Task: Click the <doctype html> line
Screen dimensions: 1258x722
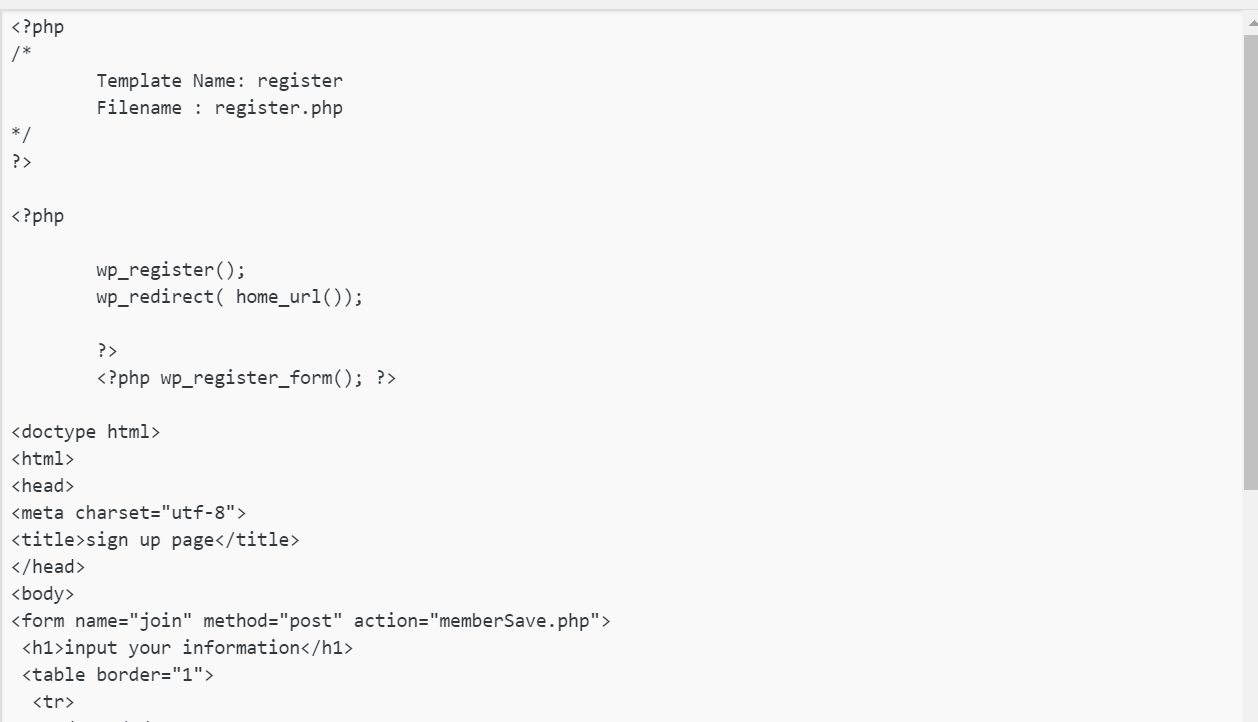Action: coord(86,432)
